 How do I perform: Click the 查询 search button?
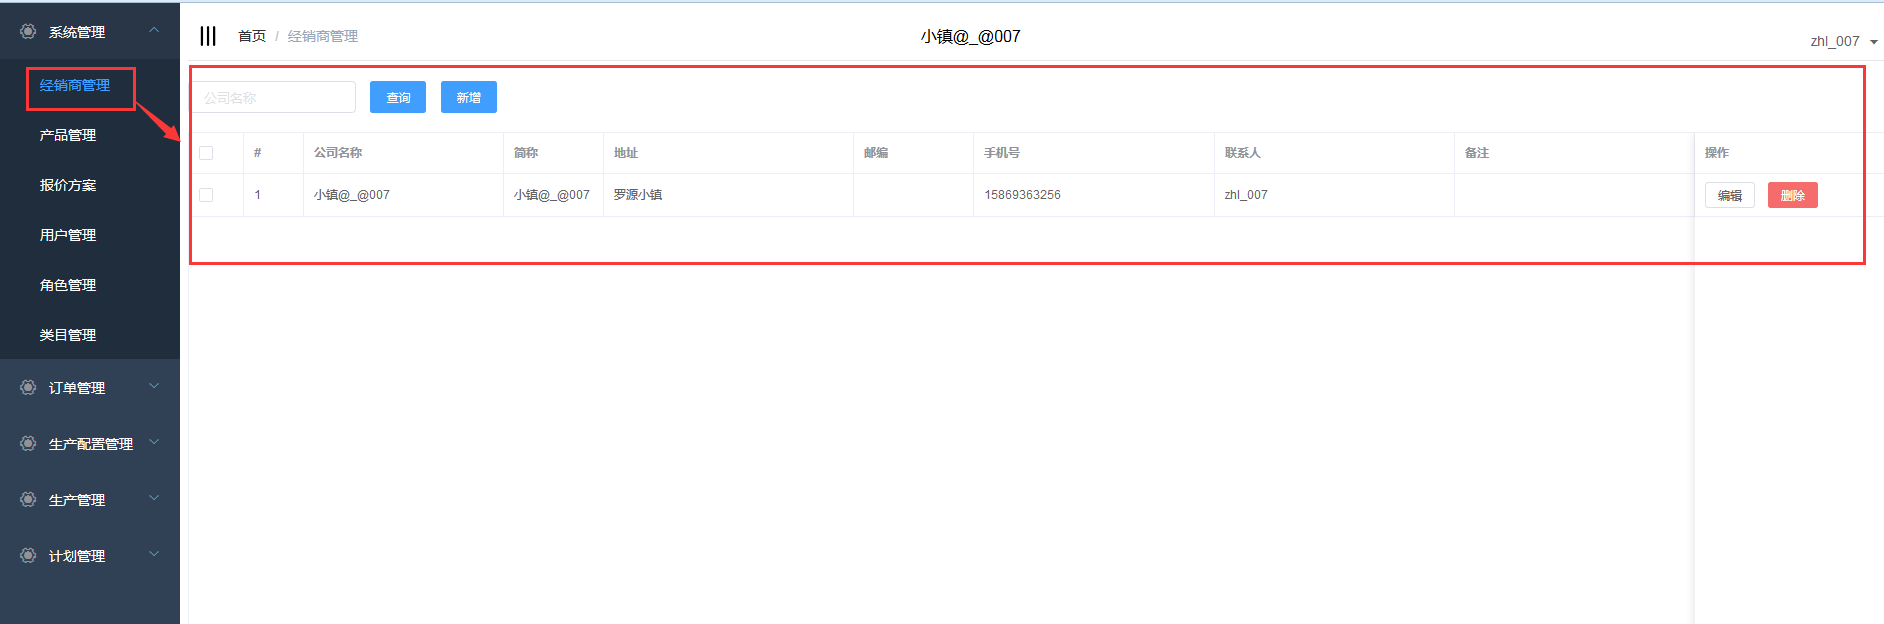[398, 97]
